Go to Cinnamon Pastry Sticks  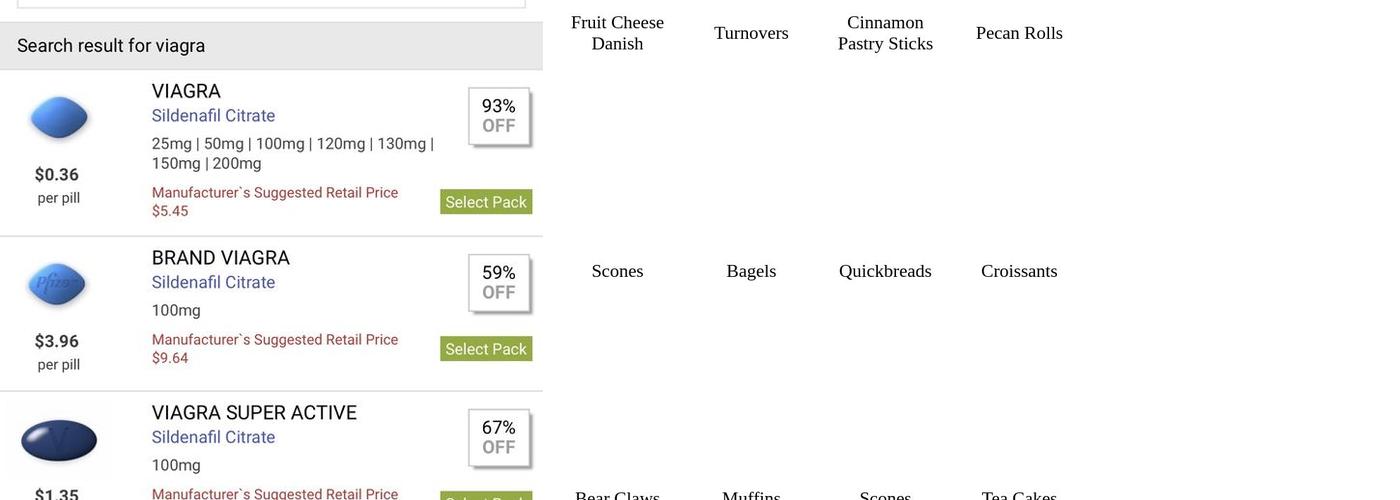click(x=885, y=33)
